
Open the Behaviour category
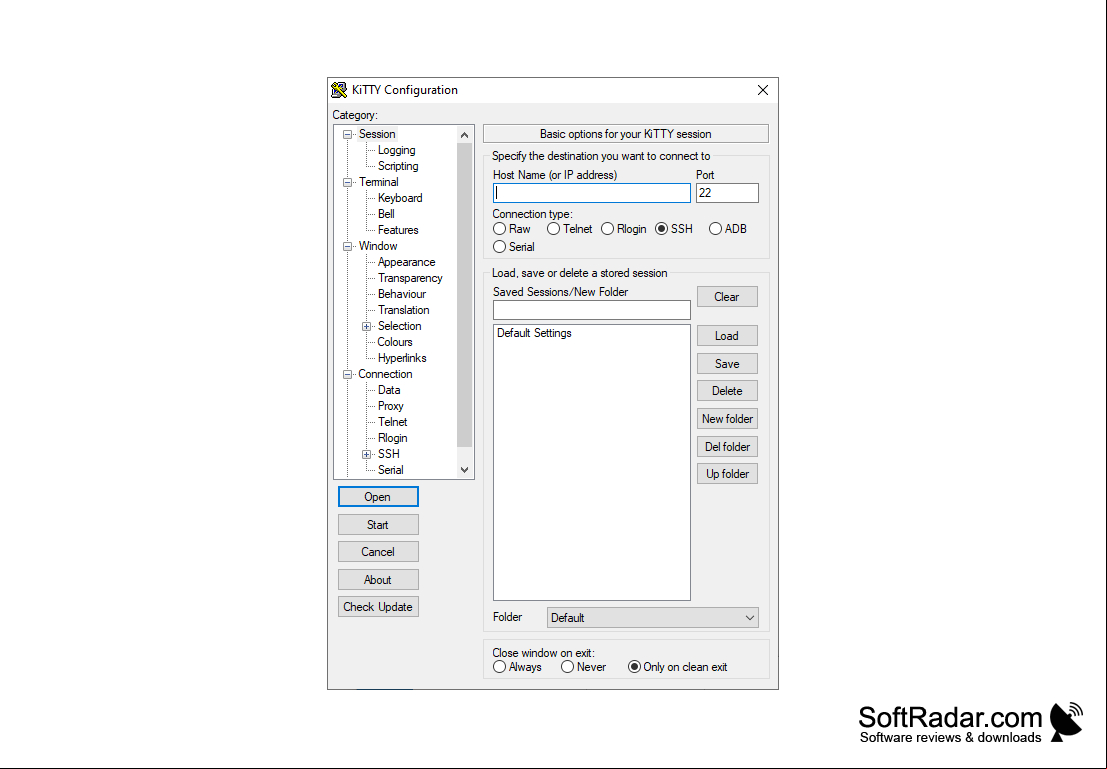point(402,294)
